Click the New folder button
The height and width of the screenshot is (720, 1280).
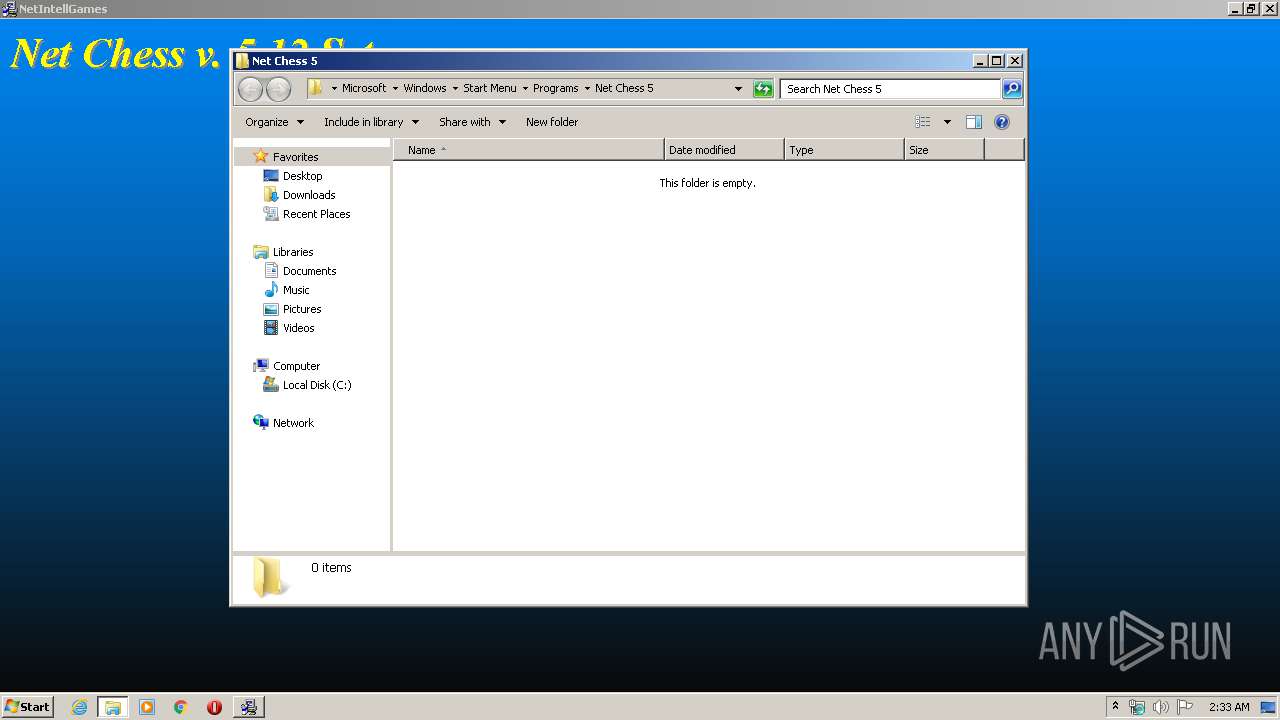tap(552, 122)
